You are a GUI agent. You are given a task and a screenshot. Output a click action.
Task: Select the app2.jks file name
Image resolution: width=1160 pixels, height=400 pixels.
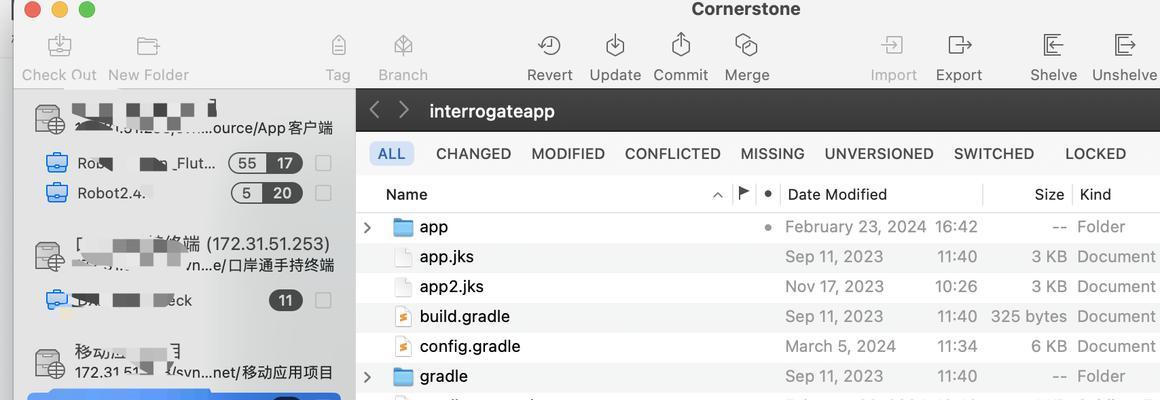click(x=451, y=286)
